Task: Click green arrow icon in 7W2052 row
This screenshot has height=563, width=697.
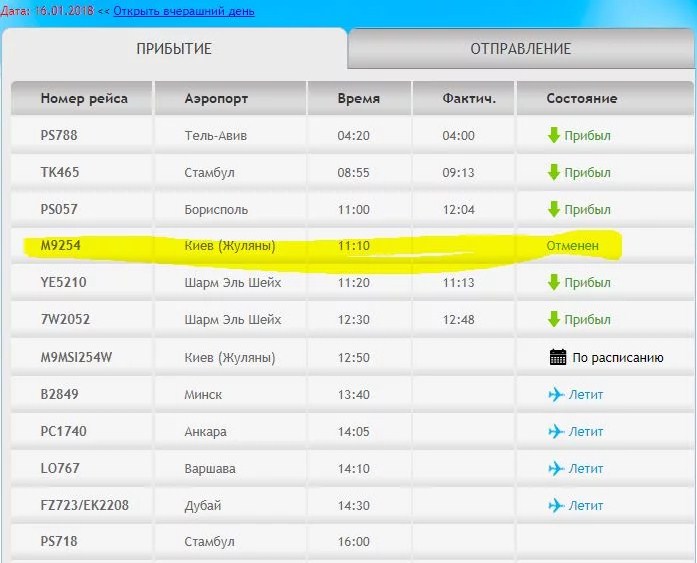Action: (553, 320)
